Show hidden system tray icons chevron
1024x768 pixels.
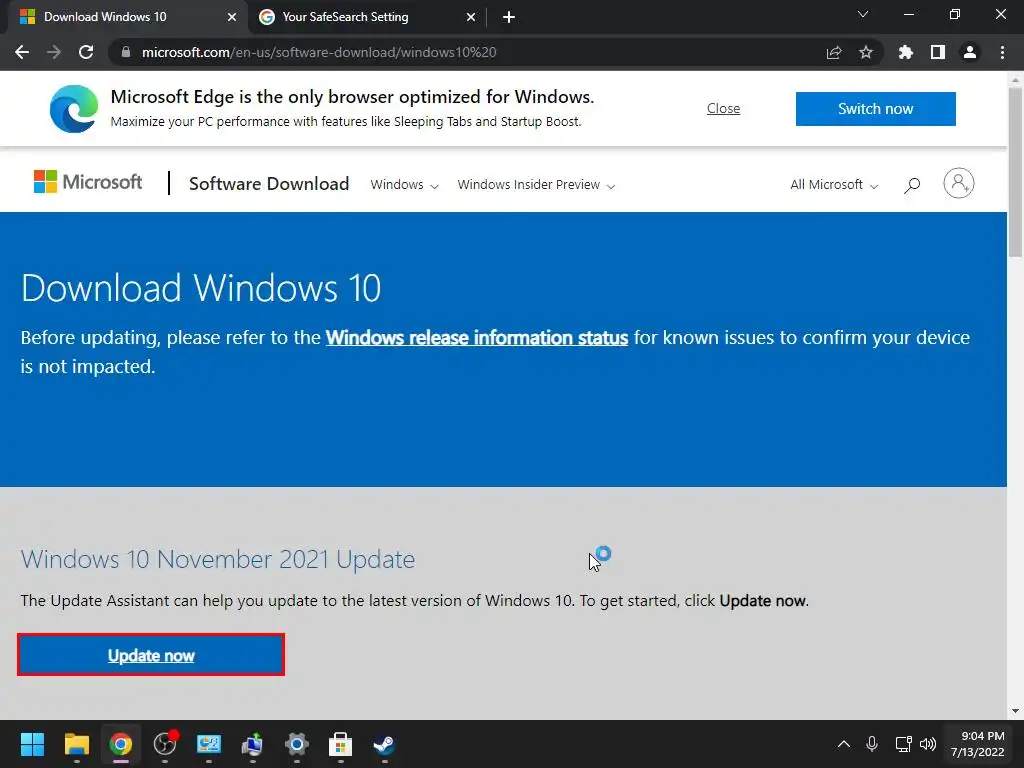pyautogui.click(x=844, y=744)
